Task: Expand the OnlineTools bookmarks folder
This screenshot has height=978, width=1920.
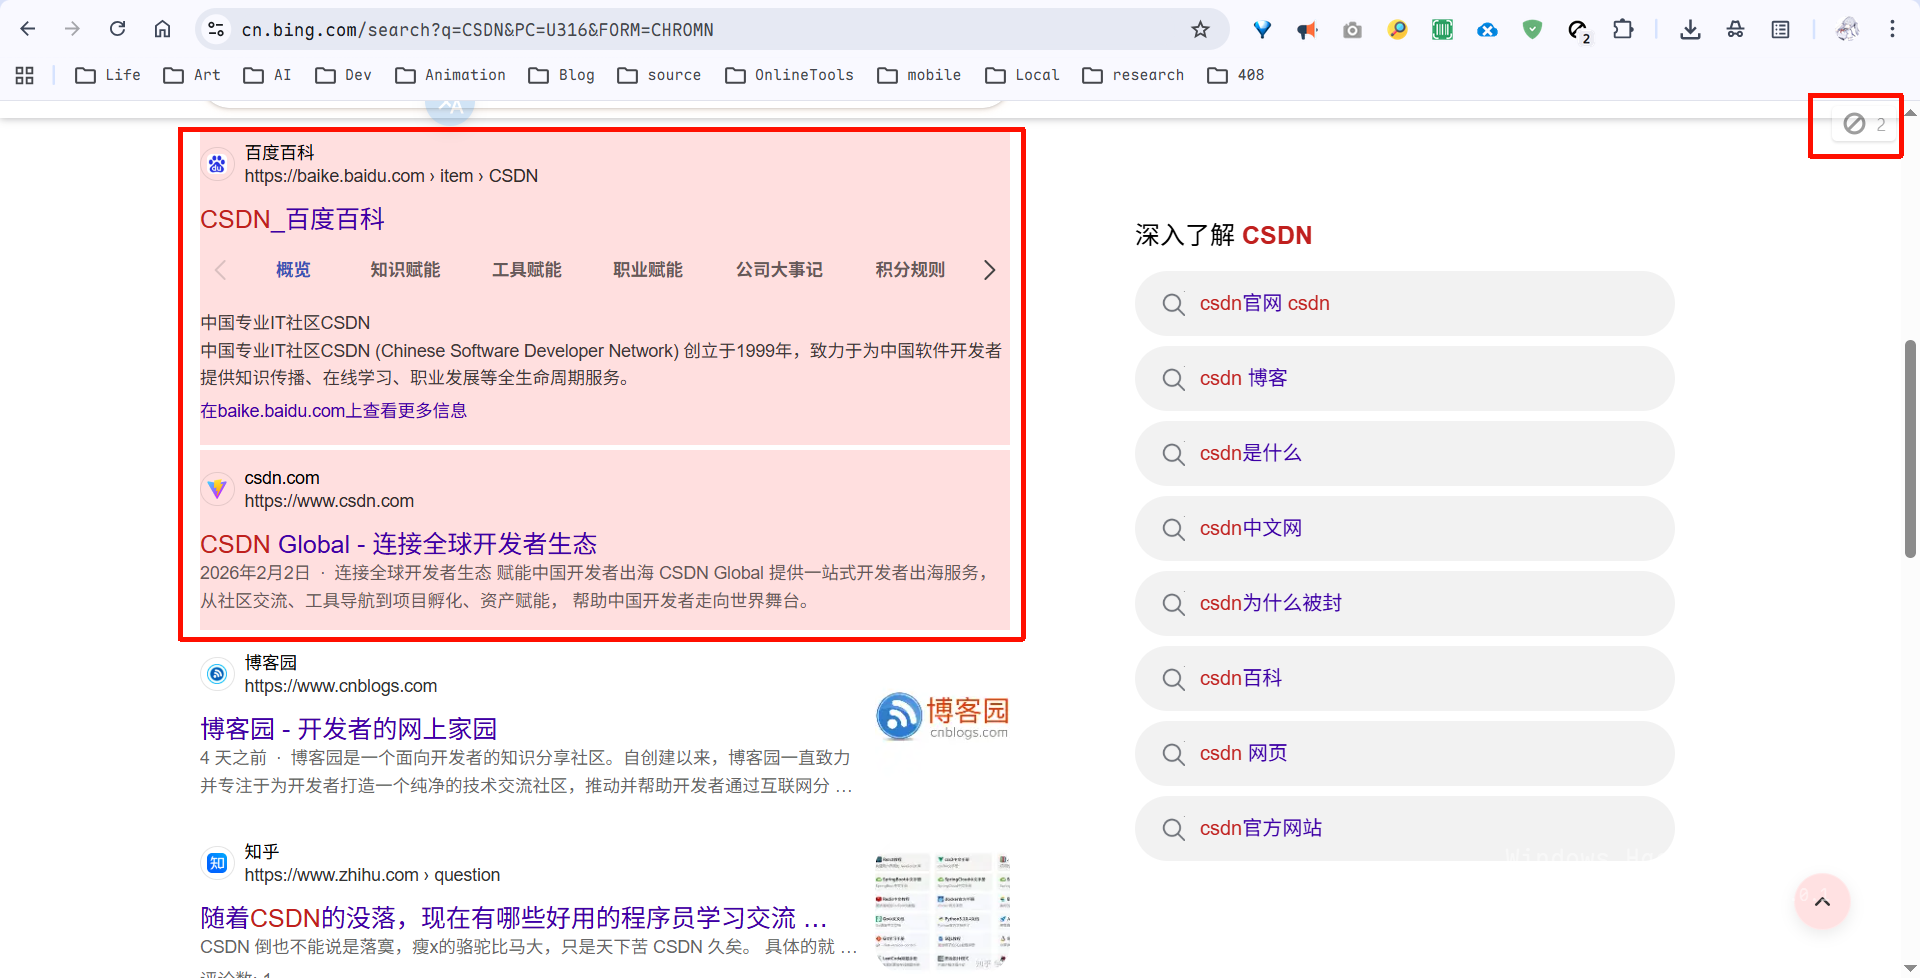Action: click(789, 75)
